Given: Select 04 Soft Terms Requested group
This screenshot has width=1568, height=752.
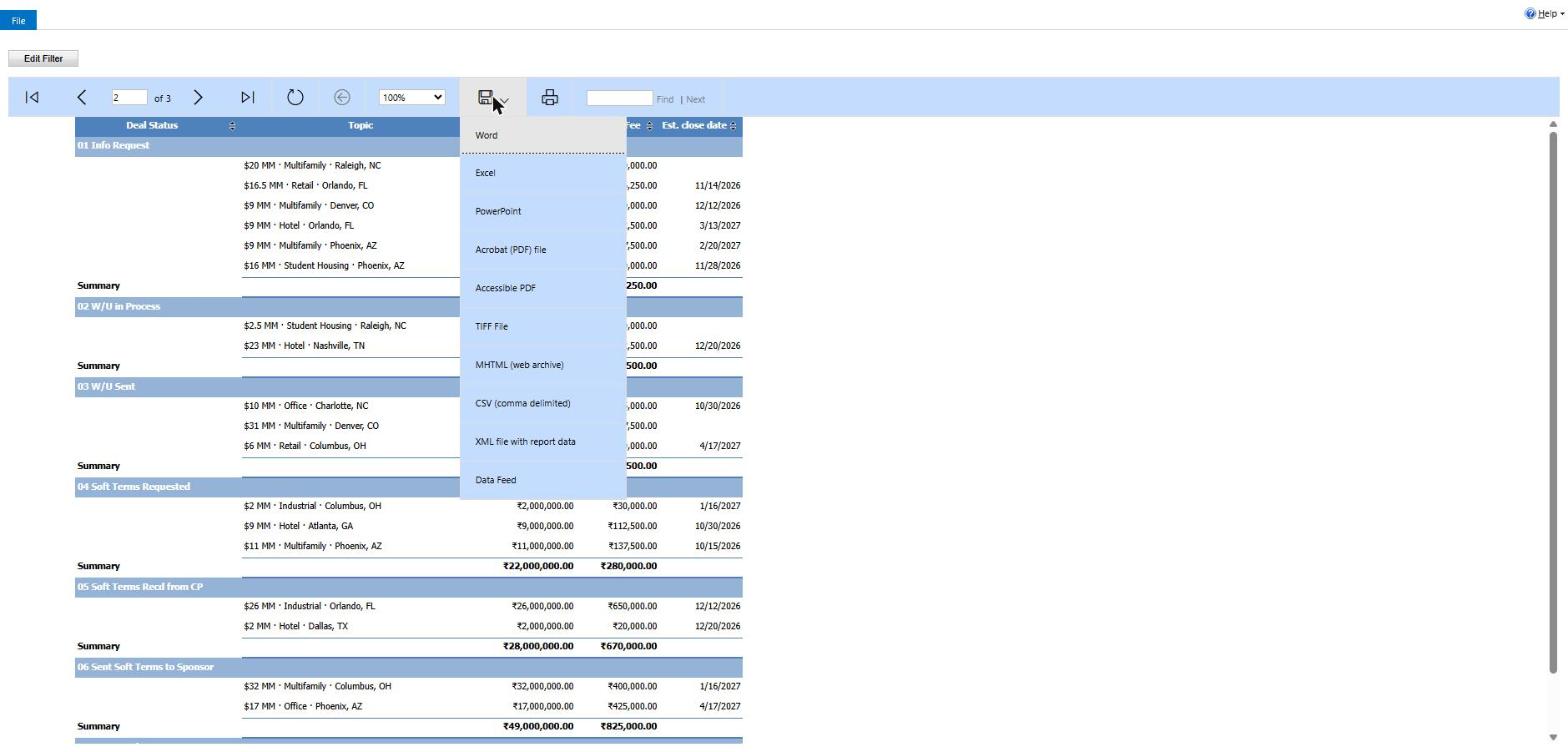Looking at the screenshot, I should click(408, 486).
